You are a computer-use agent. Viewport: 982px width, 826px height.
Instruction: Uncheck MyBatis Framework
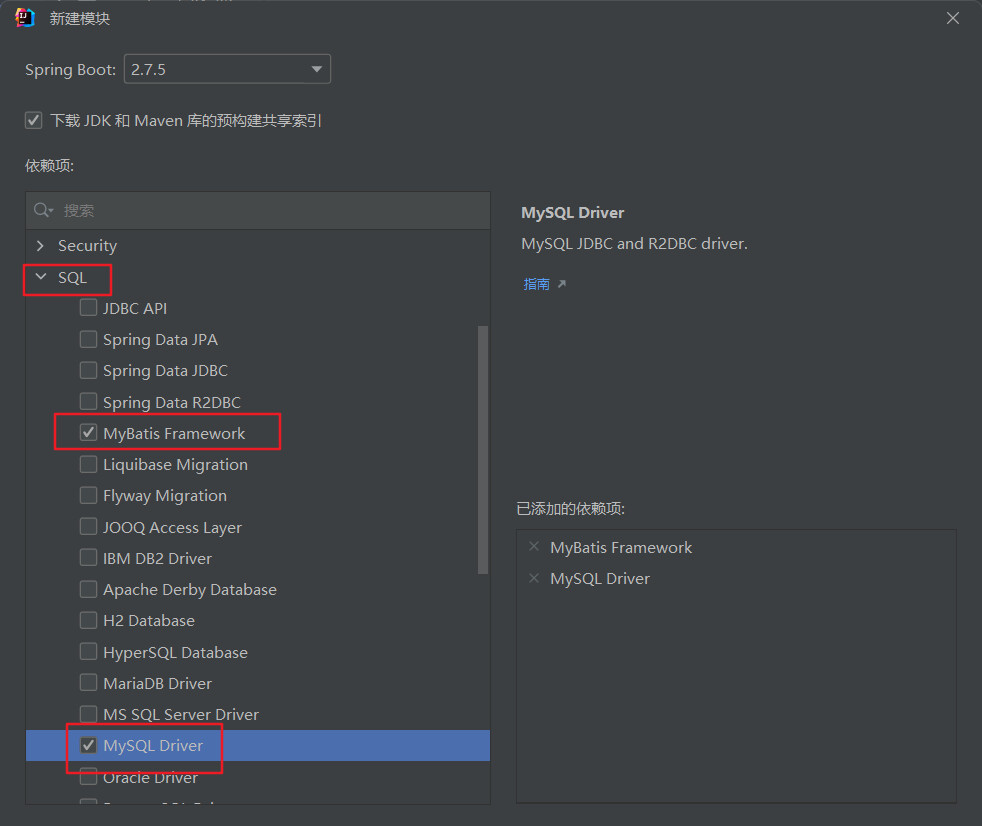coord(88,433)
